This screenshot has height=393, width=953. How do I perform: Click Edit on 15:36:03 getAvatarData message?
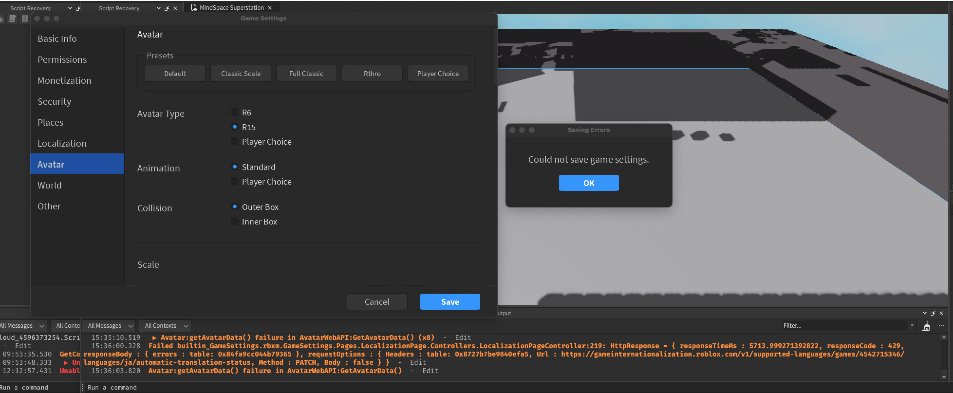pyautogui.click(x=430, y=371)
